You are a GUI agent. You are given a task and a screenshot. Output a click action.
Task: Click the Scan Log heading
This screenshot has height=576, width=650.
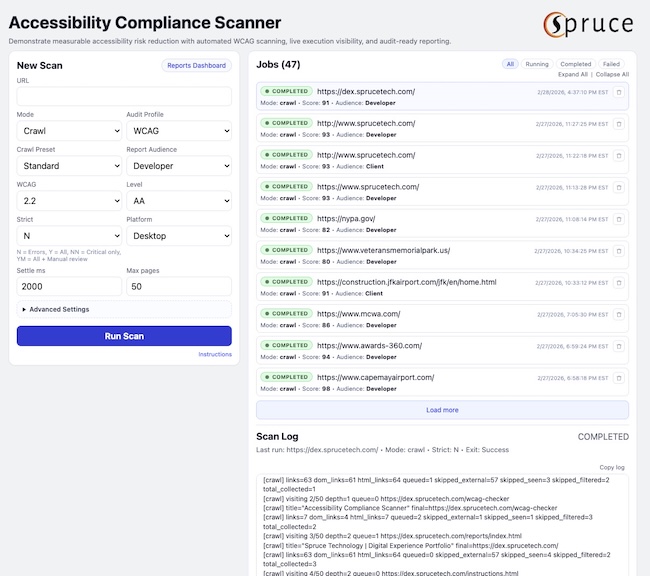277,437
